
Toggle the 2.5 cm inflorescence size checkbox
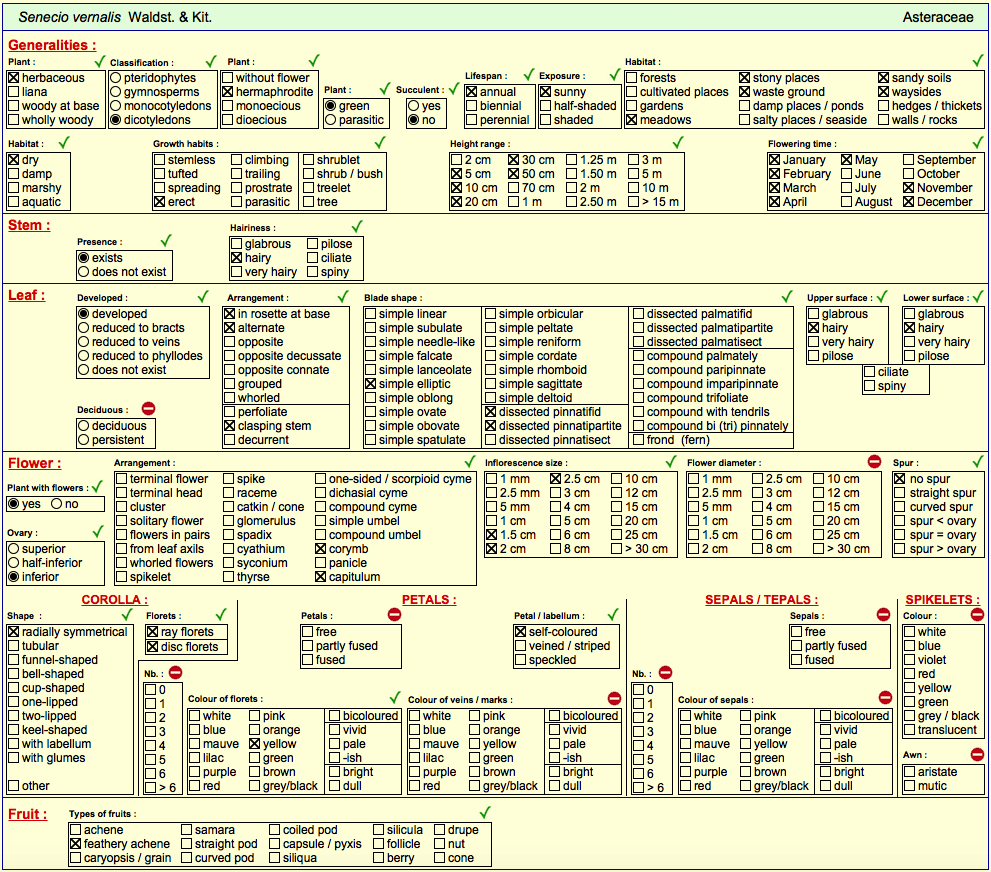point(556,478)
